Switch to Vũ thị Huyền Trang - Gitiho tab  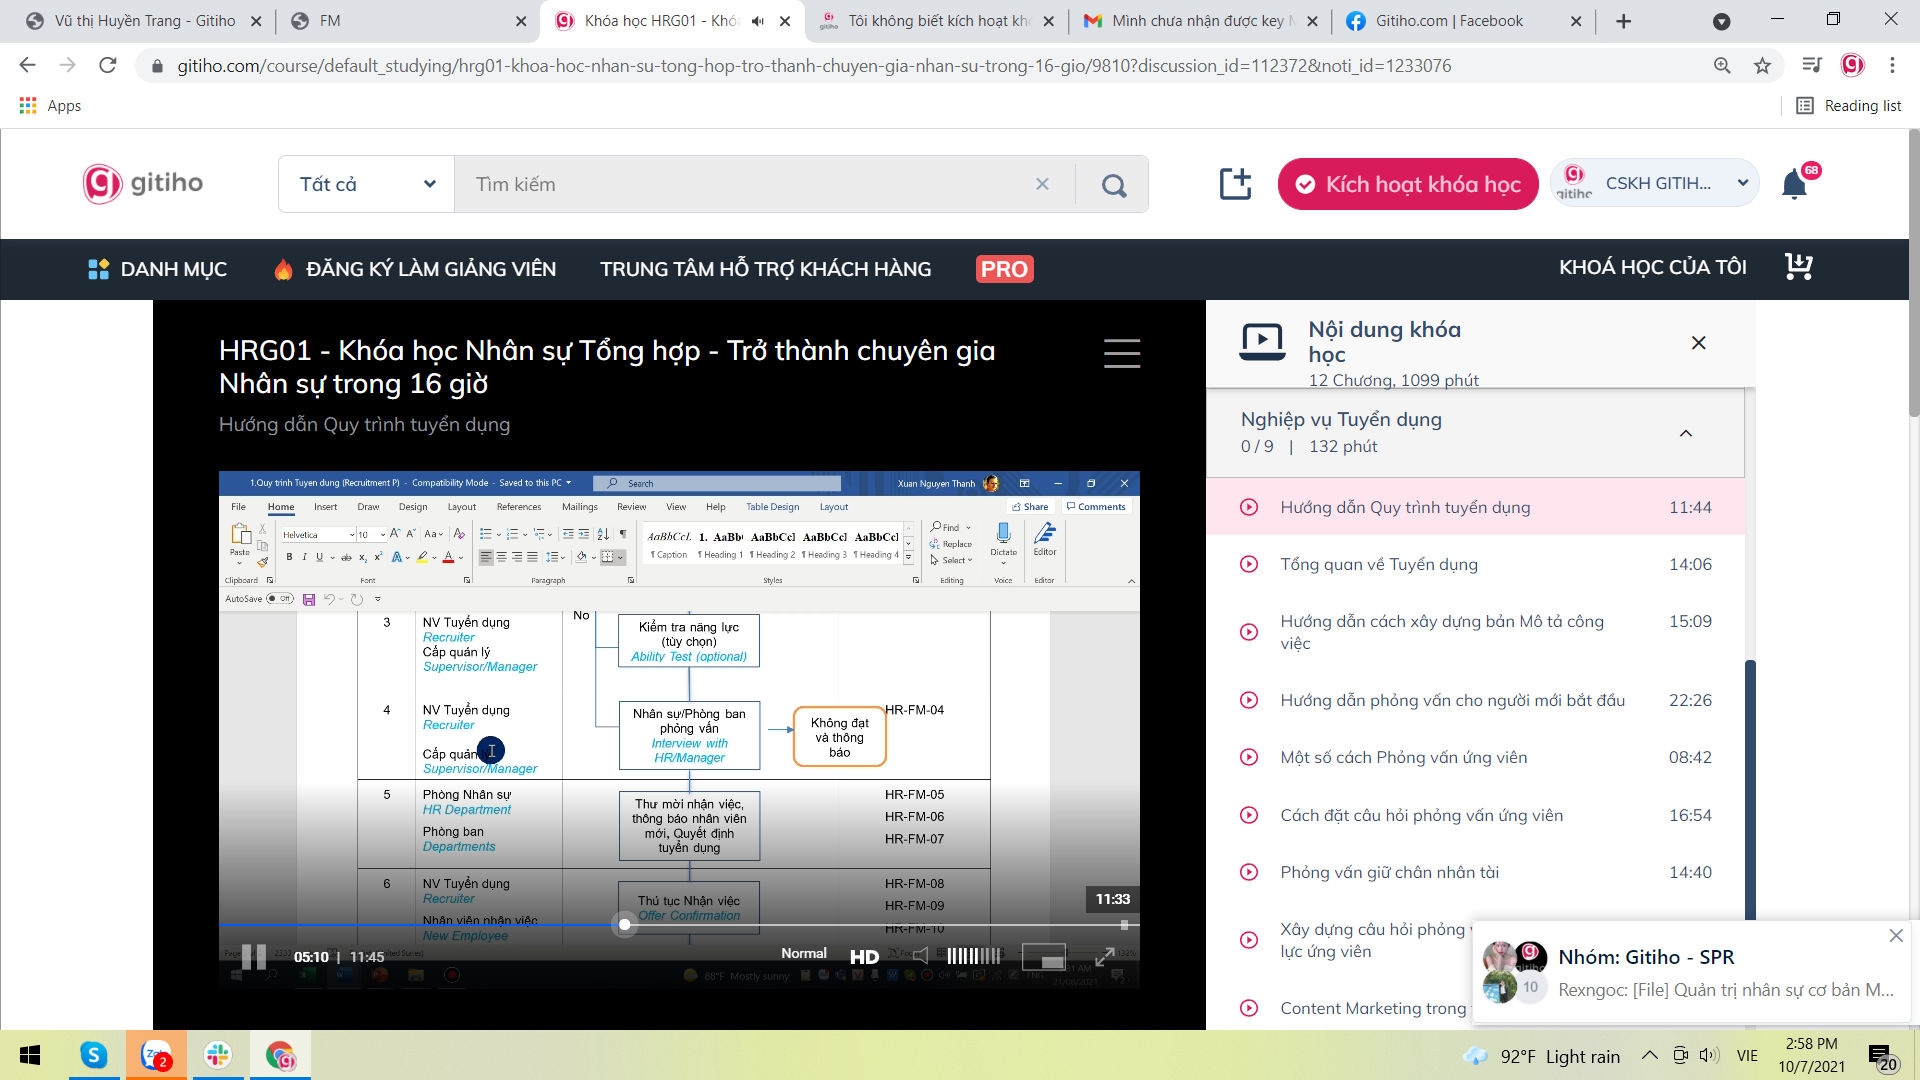(x=145, y=21)
